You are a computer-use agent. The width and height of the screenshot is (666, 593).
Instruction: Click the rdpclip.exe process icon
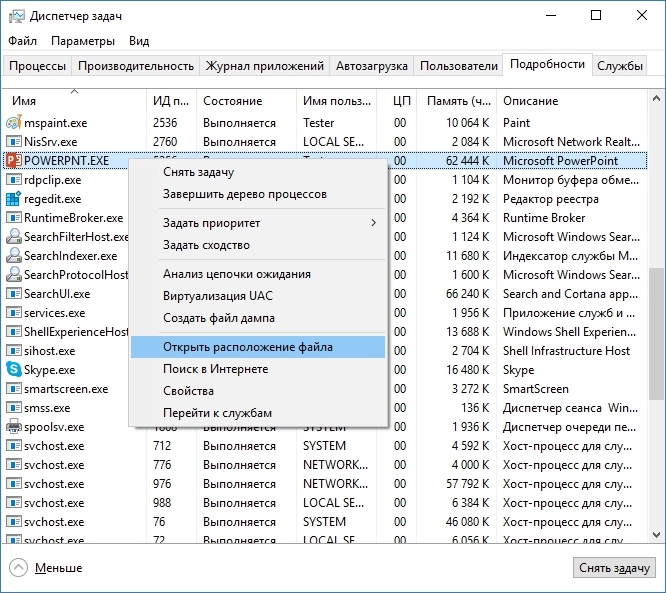(14, 180)
